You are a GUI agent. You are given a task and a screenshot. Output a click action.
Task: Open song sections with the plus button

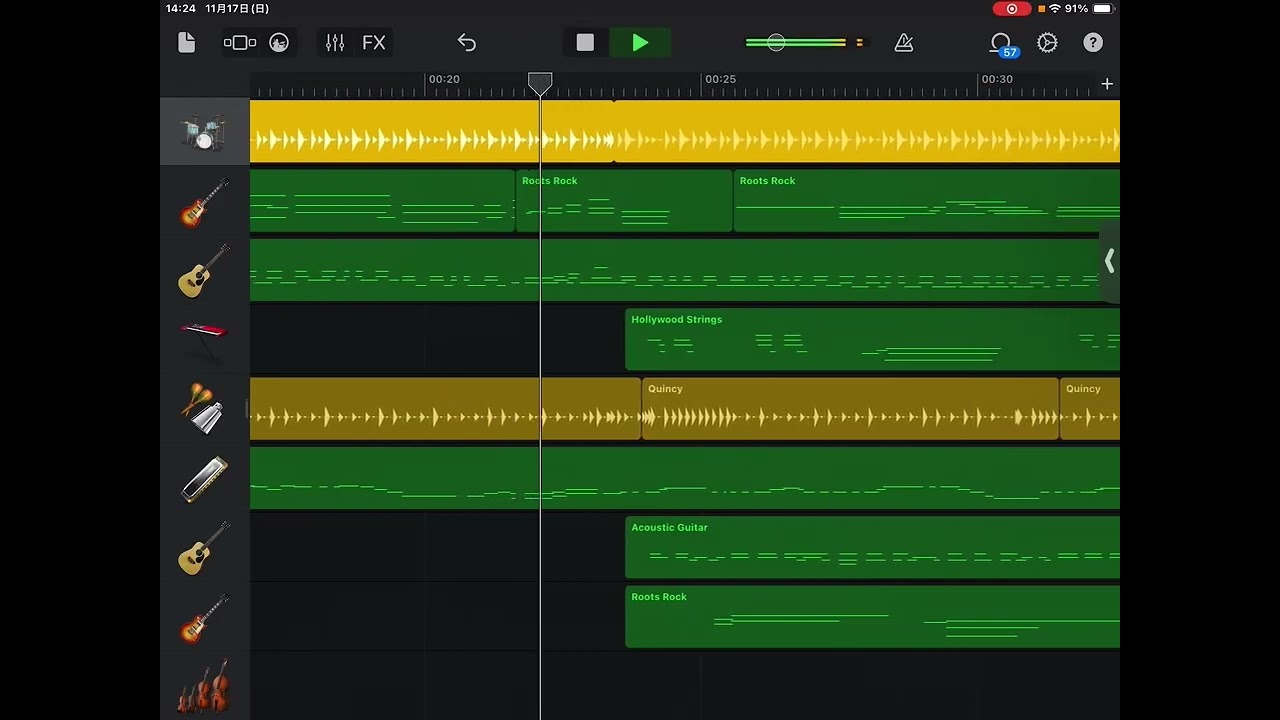coord(1106,84)
